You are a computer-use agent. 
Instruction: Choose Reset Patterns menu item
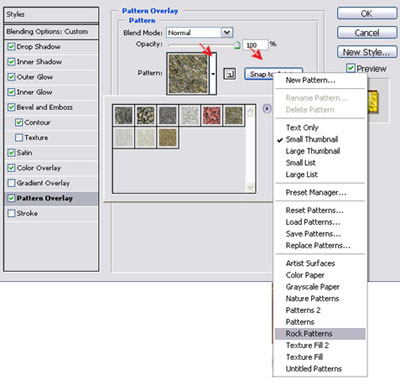(314, 210)
